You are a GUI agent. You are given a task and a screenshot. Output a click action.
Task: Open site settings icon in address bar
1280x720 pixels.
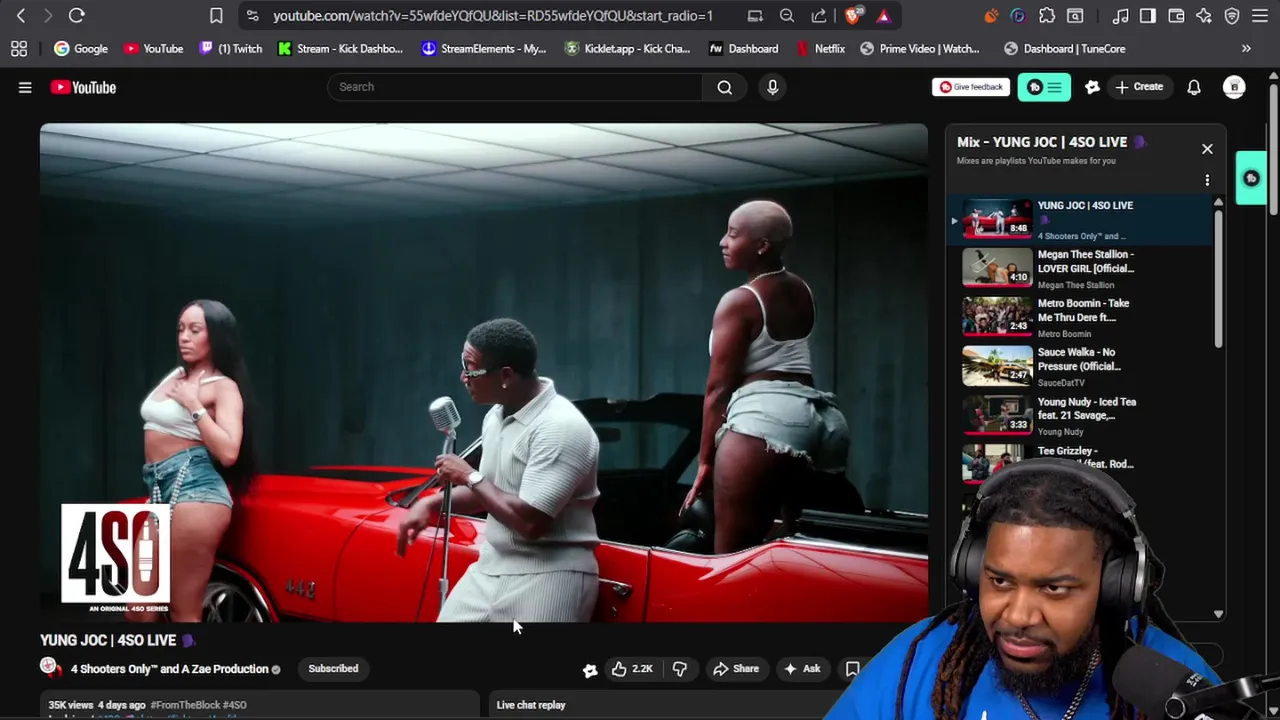click(252, 16)
